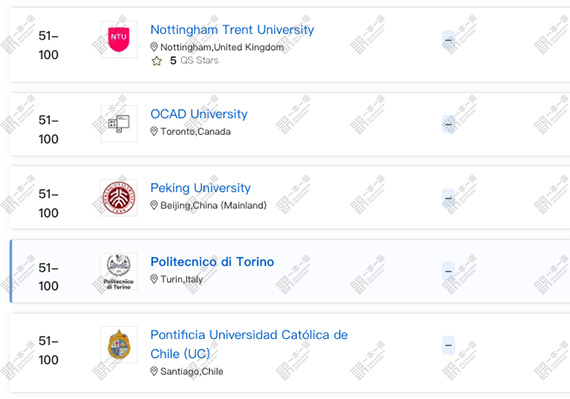The width and height of the screenshot is (570, 399).
Task: Open Politecnico di Torino link
Action: [212, 262]
